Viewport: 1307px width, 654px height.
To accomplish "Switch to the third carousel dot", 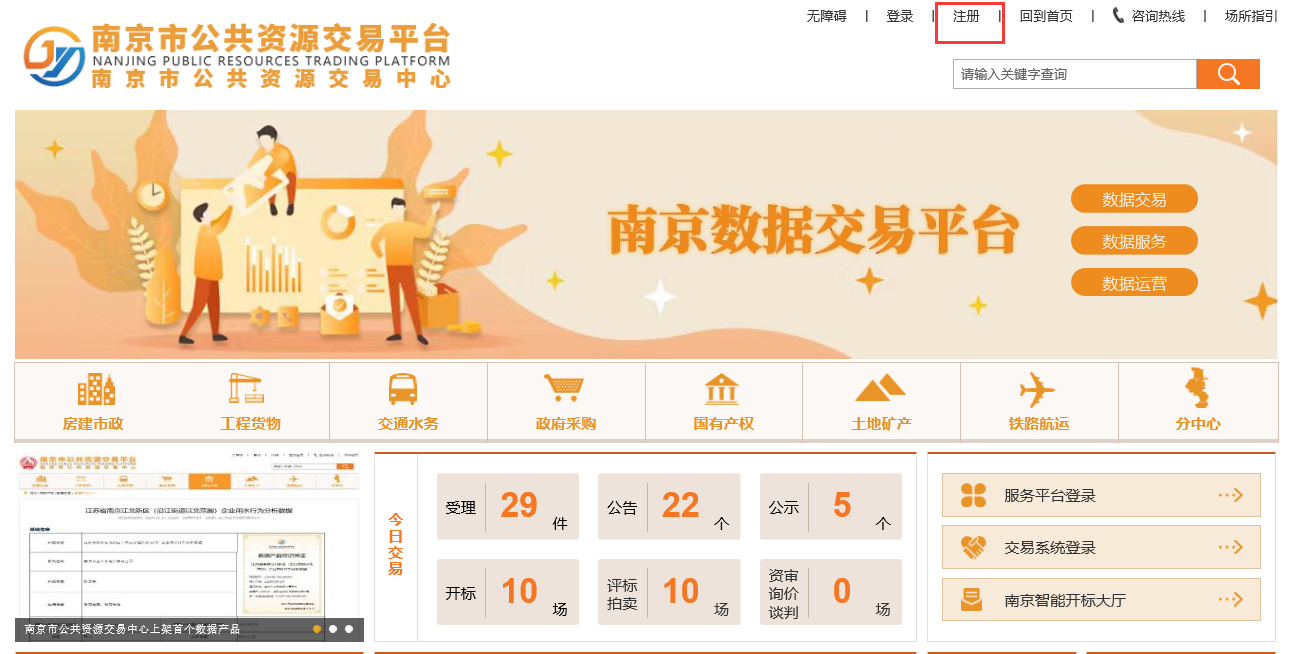I will tap(349, 629).
